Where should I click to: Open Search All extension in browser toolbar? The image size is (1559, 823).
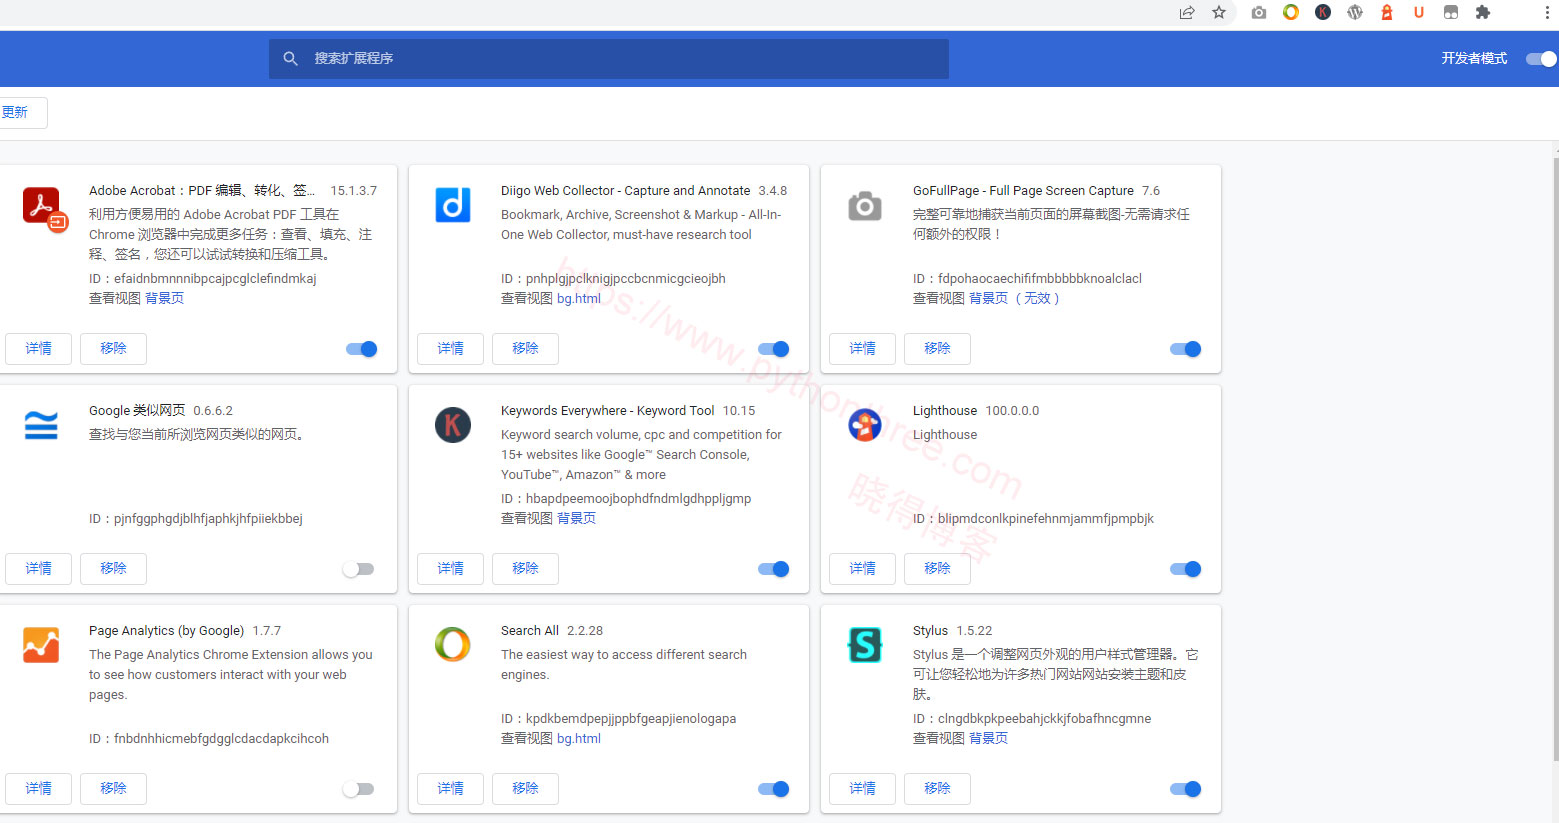pos(1291,13)
